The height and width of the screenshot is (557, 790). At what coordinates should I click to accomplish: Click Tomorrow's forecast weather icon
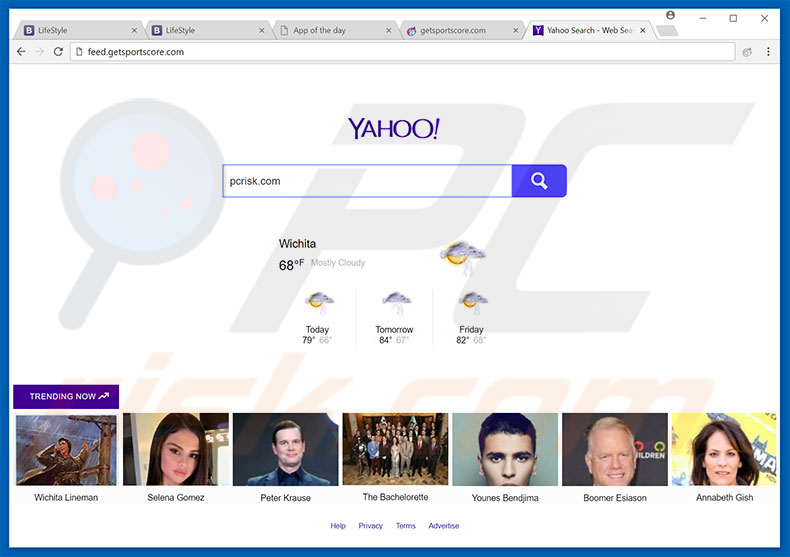[397, 302]
